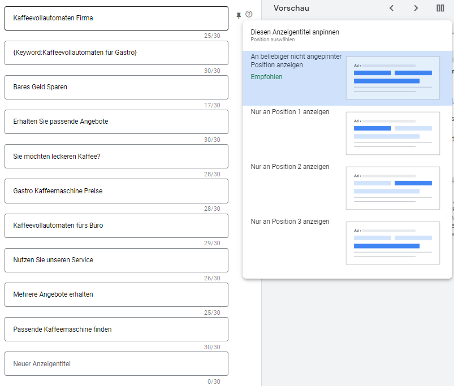This screenshot has width=454, height=386.
Task: Choose 'Nur an Position 3 anzeigen'
Action: tap(347, 243)
